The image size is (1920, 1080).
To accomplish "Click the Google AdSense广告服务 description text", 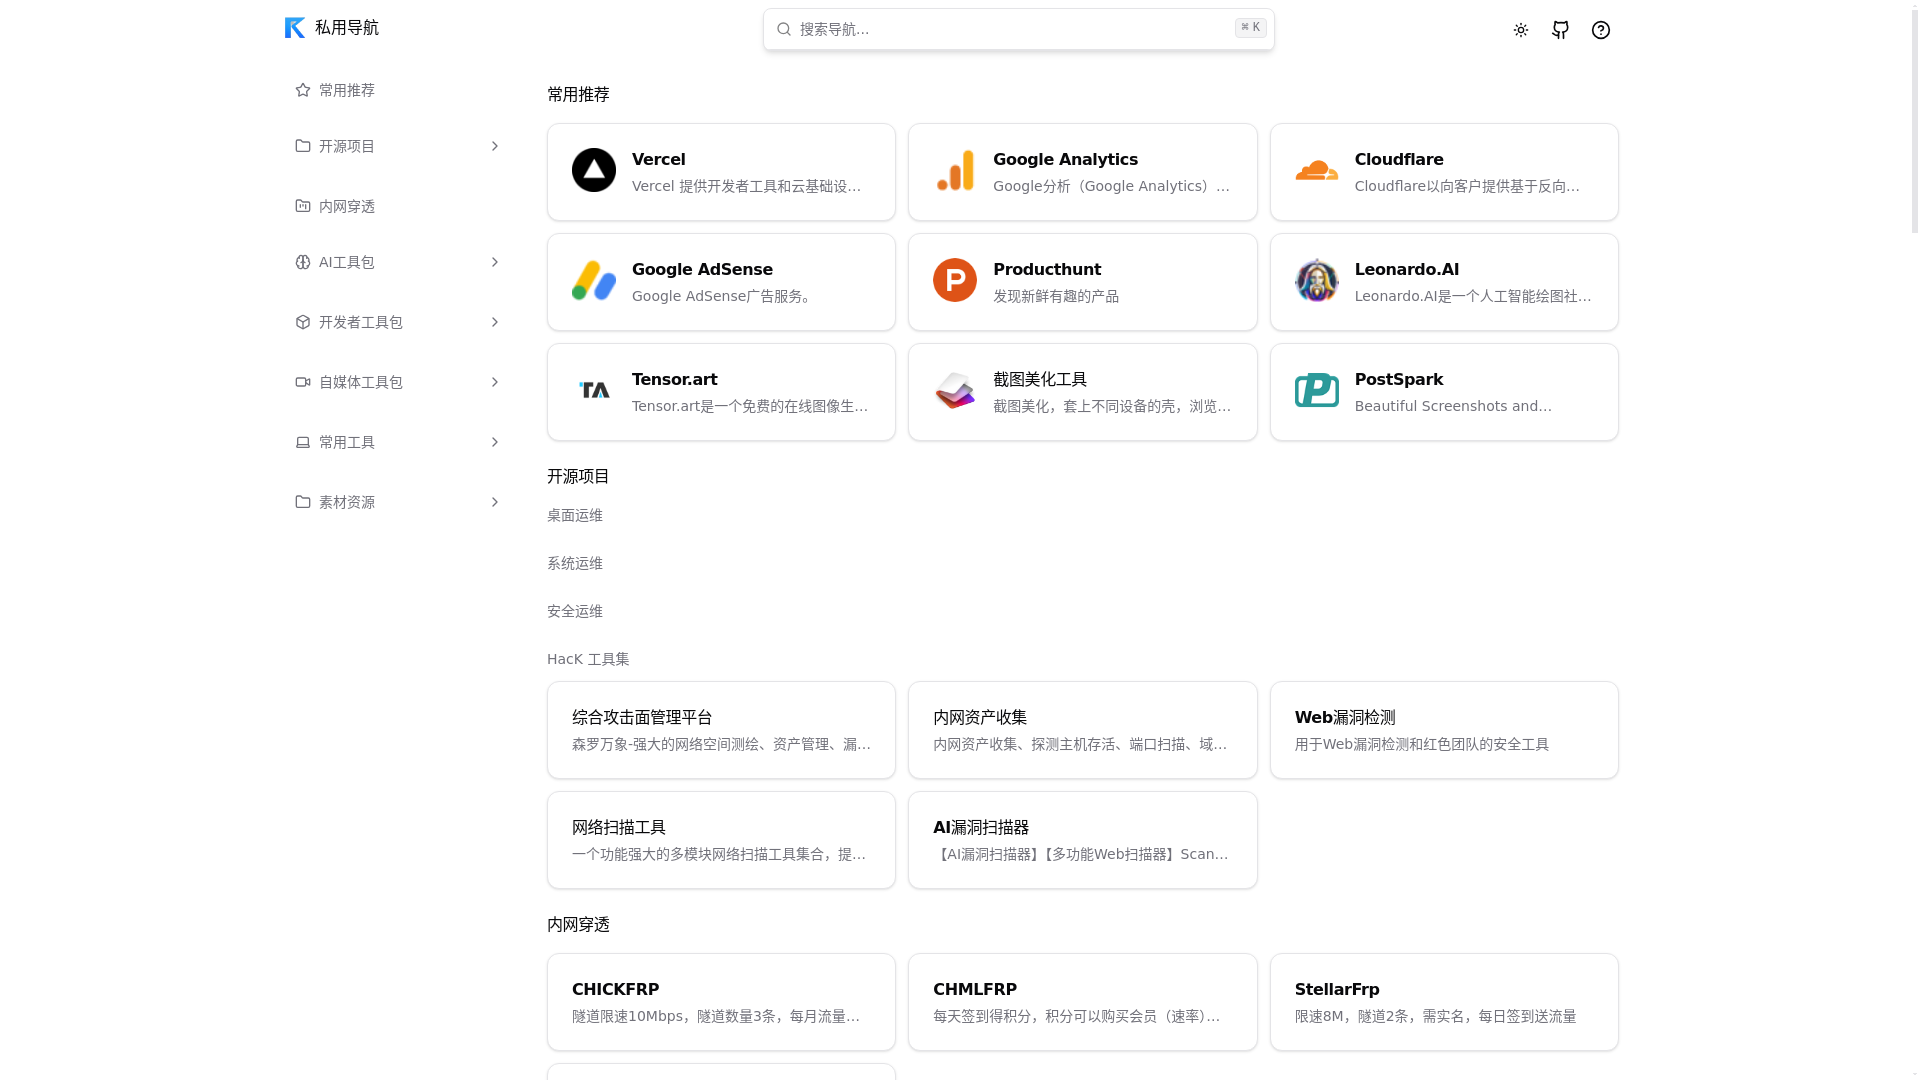I will (725, 296).
